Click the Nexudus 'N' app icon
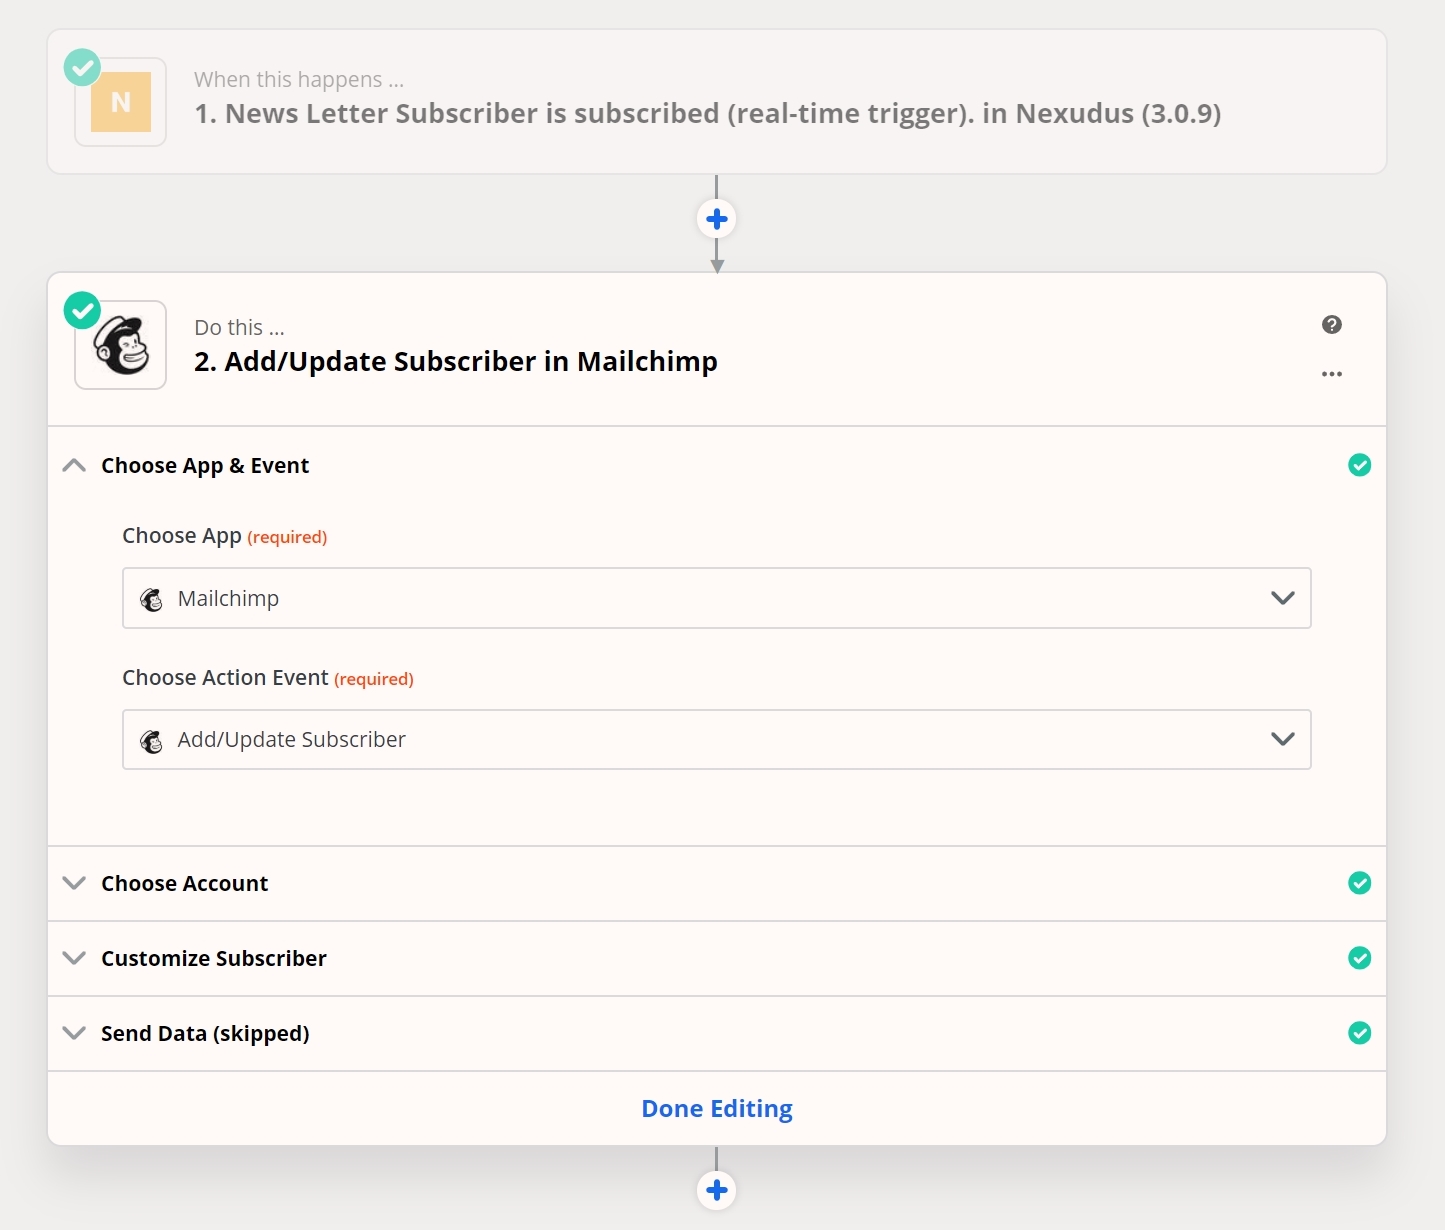The width and height of the screenshot is (1445, 1230). point(121,102)
